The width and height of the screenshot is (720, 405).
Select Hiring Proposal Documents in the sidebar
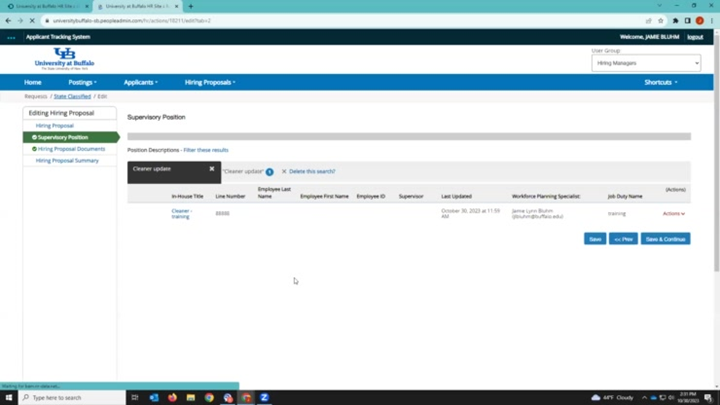point(71,149)
